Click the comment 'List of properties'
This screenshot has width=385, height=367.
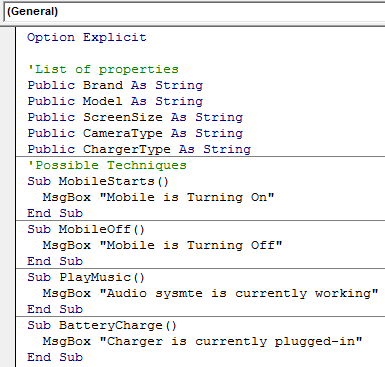(103, 69)
